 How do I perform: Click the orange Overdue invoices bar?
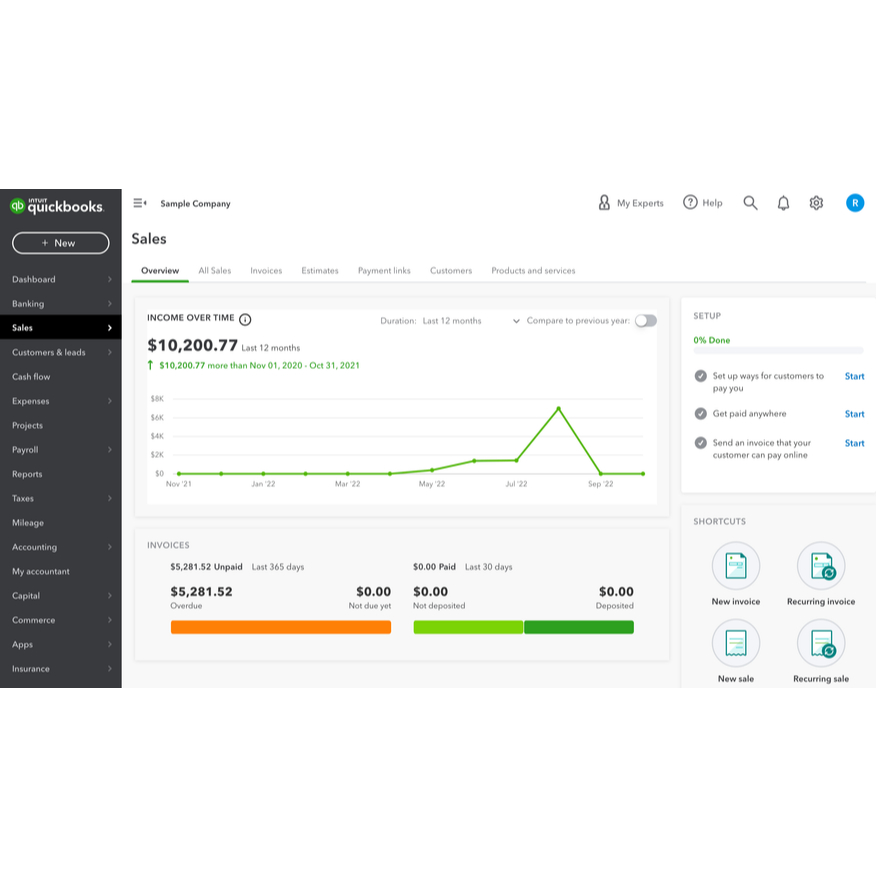tap(280, 627)
